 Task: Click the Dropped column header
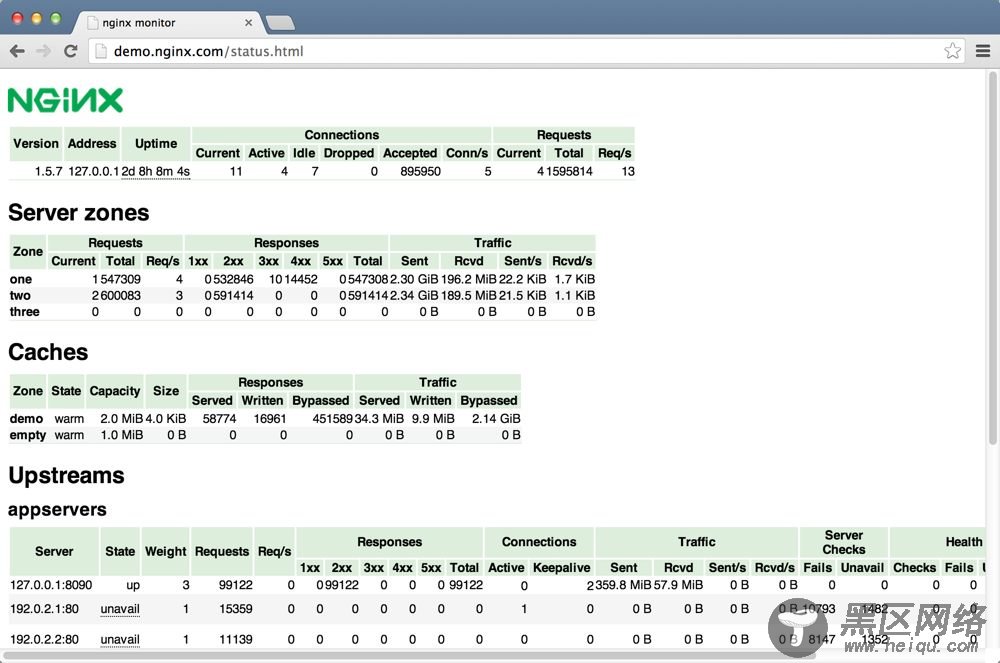click(x=348, y=153)
